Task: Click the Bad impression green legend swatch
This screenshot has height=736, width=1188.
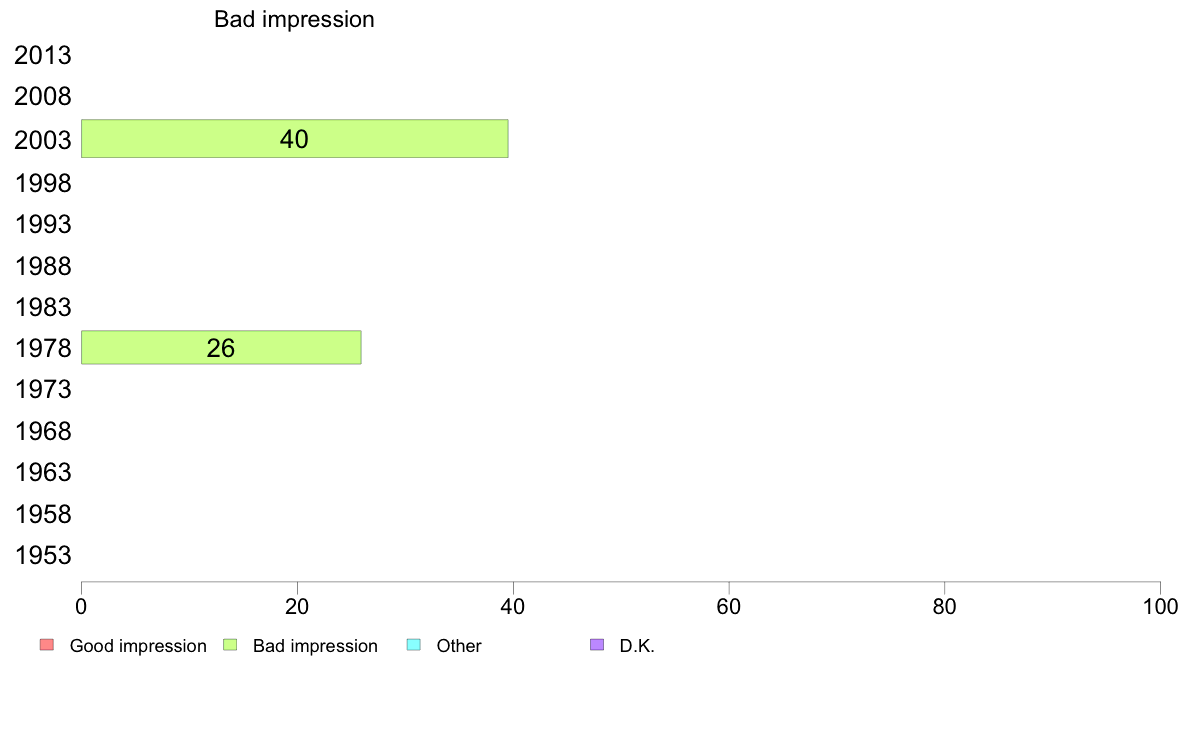Action: click(229, 645)
